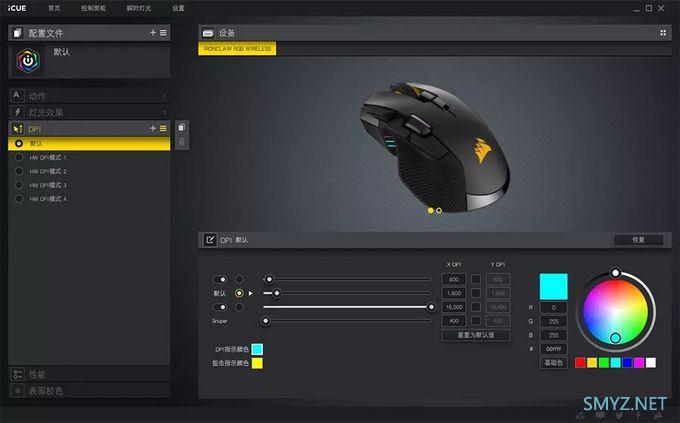Select the second mouse view dot
The width and height of the screenshot is (680, 423).
(439, 210)
